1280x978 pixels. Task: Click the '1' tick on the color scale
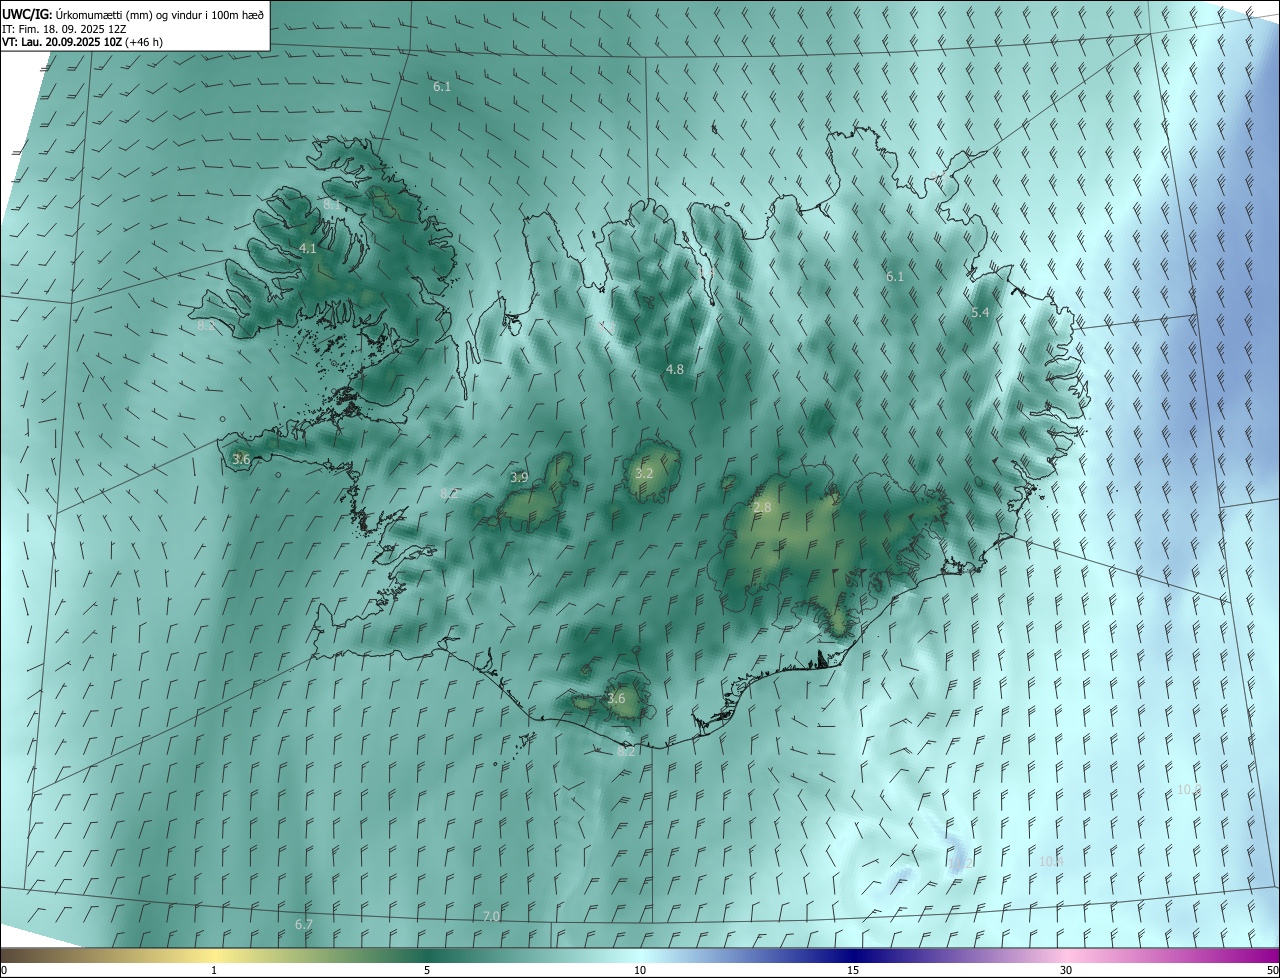214,970
